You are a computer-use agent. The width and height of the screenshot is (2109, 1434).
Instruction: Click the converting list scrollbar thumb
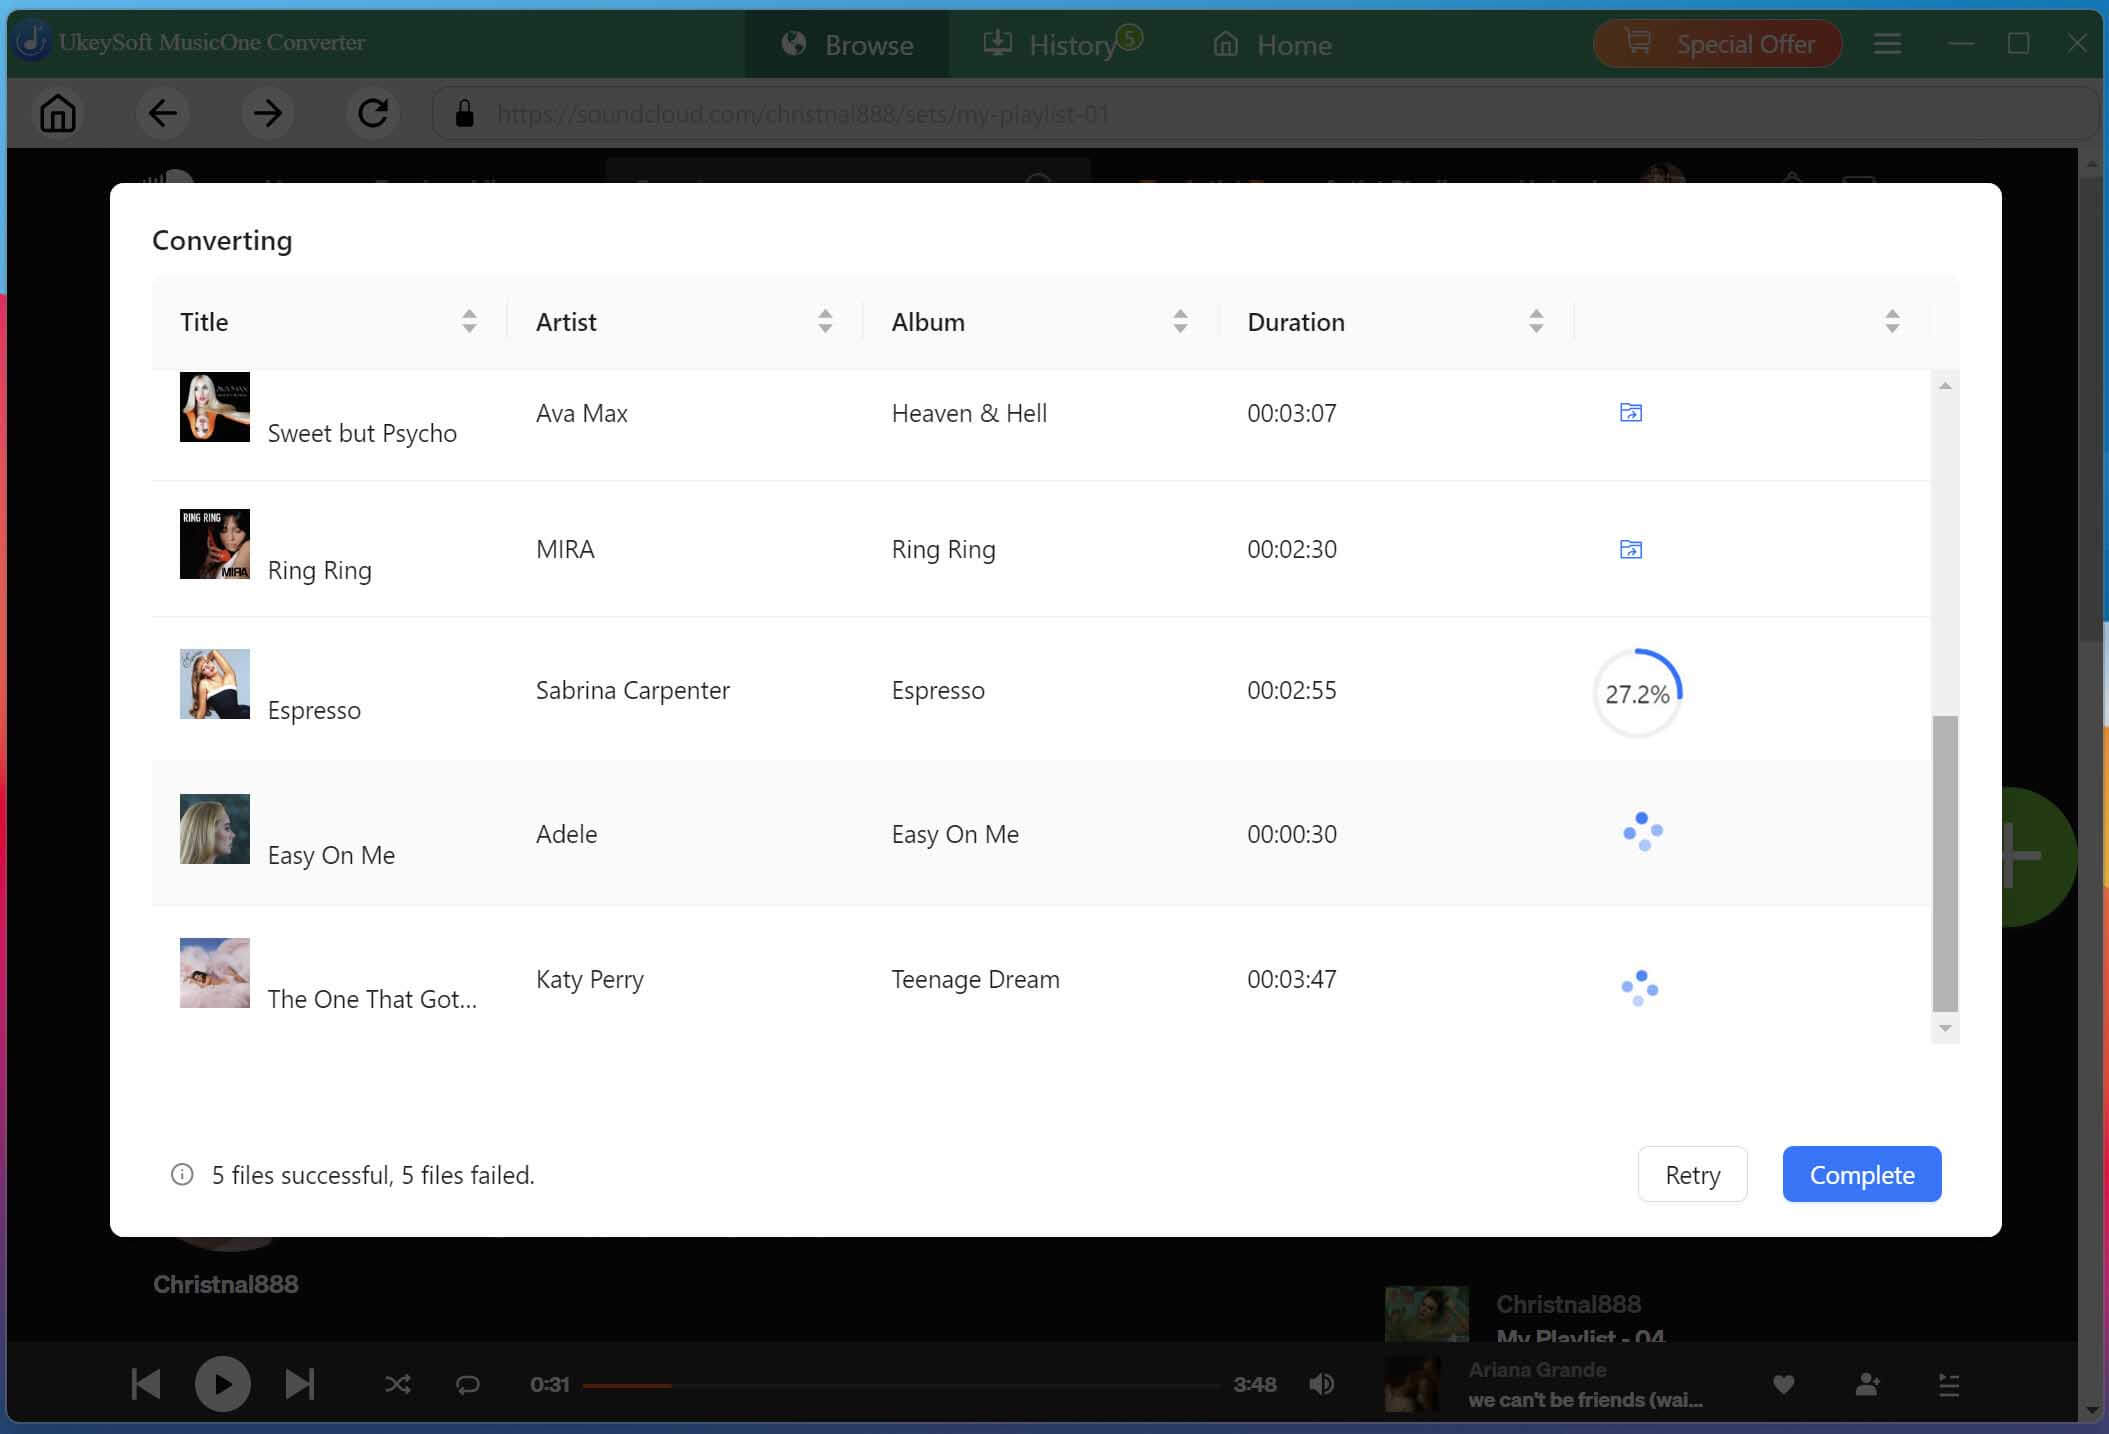[1945, 864]
